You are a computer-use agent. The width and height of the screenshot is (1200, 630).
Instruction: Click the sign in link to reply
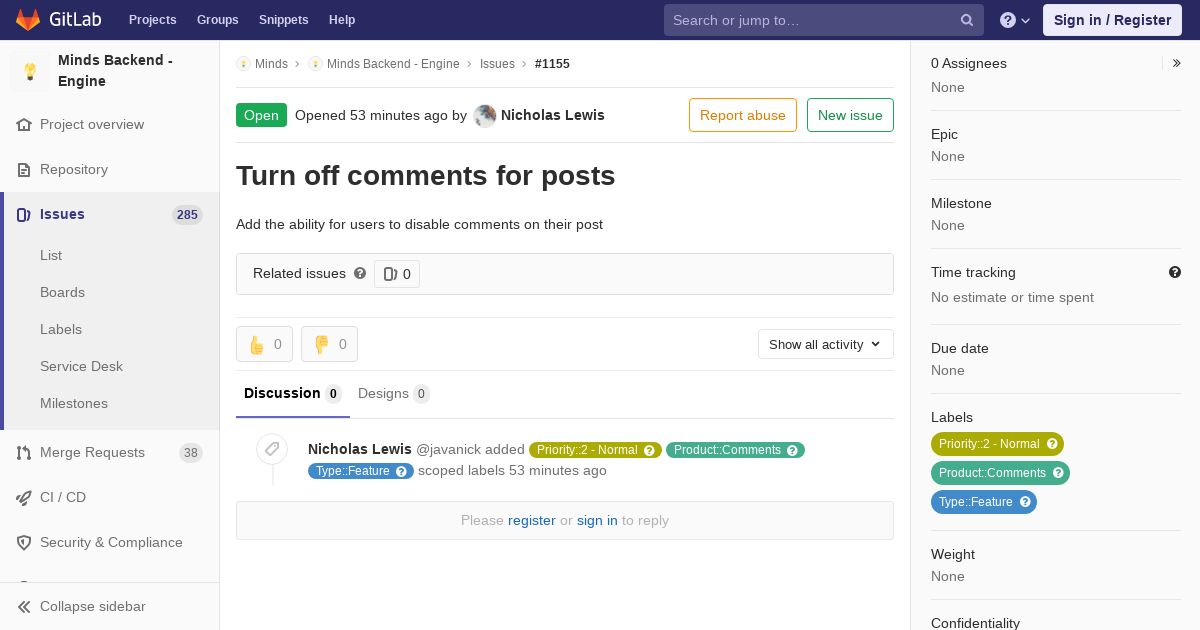tap(597, 520)
